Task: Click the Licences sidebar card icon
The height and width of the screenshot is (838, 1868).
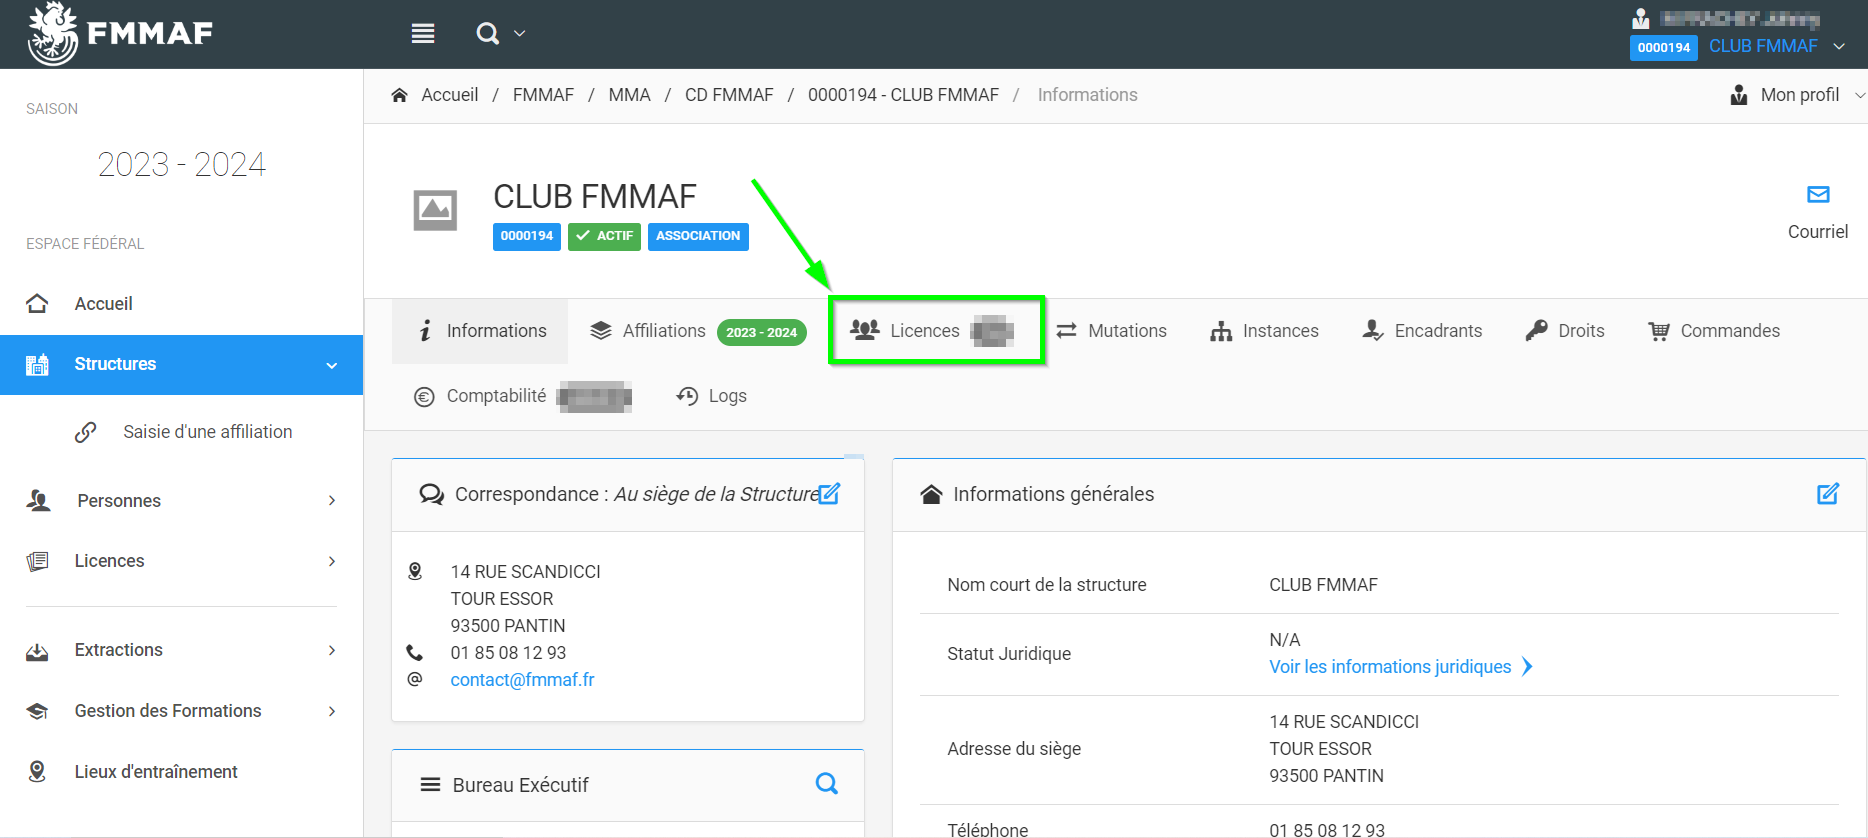Action: [x=37, y=561]
